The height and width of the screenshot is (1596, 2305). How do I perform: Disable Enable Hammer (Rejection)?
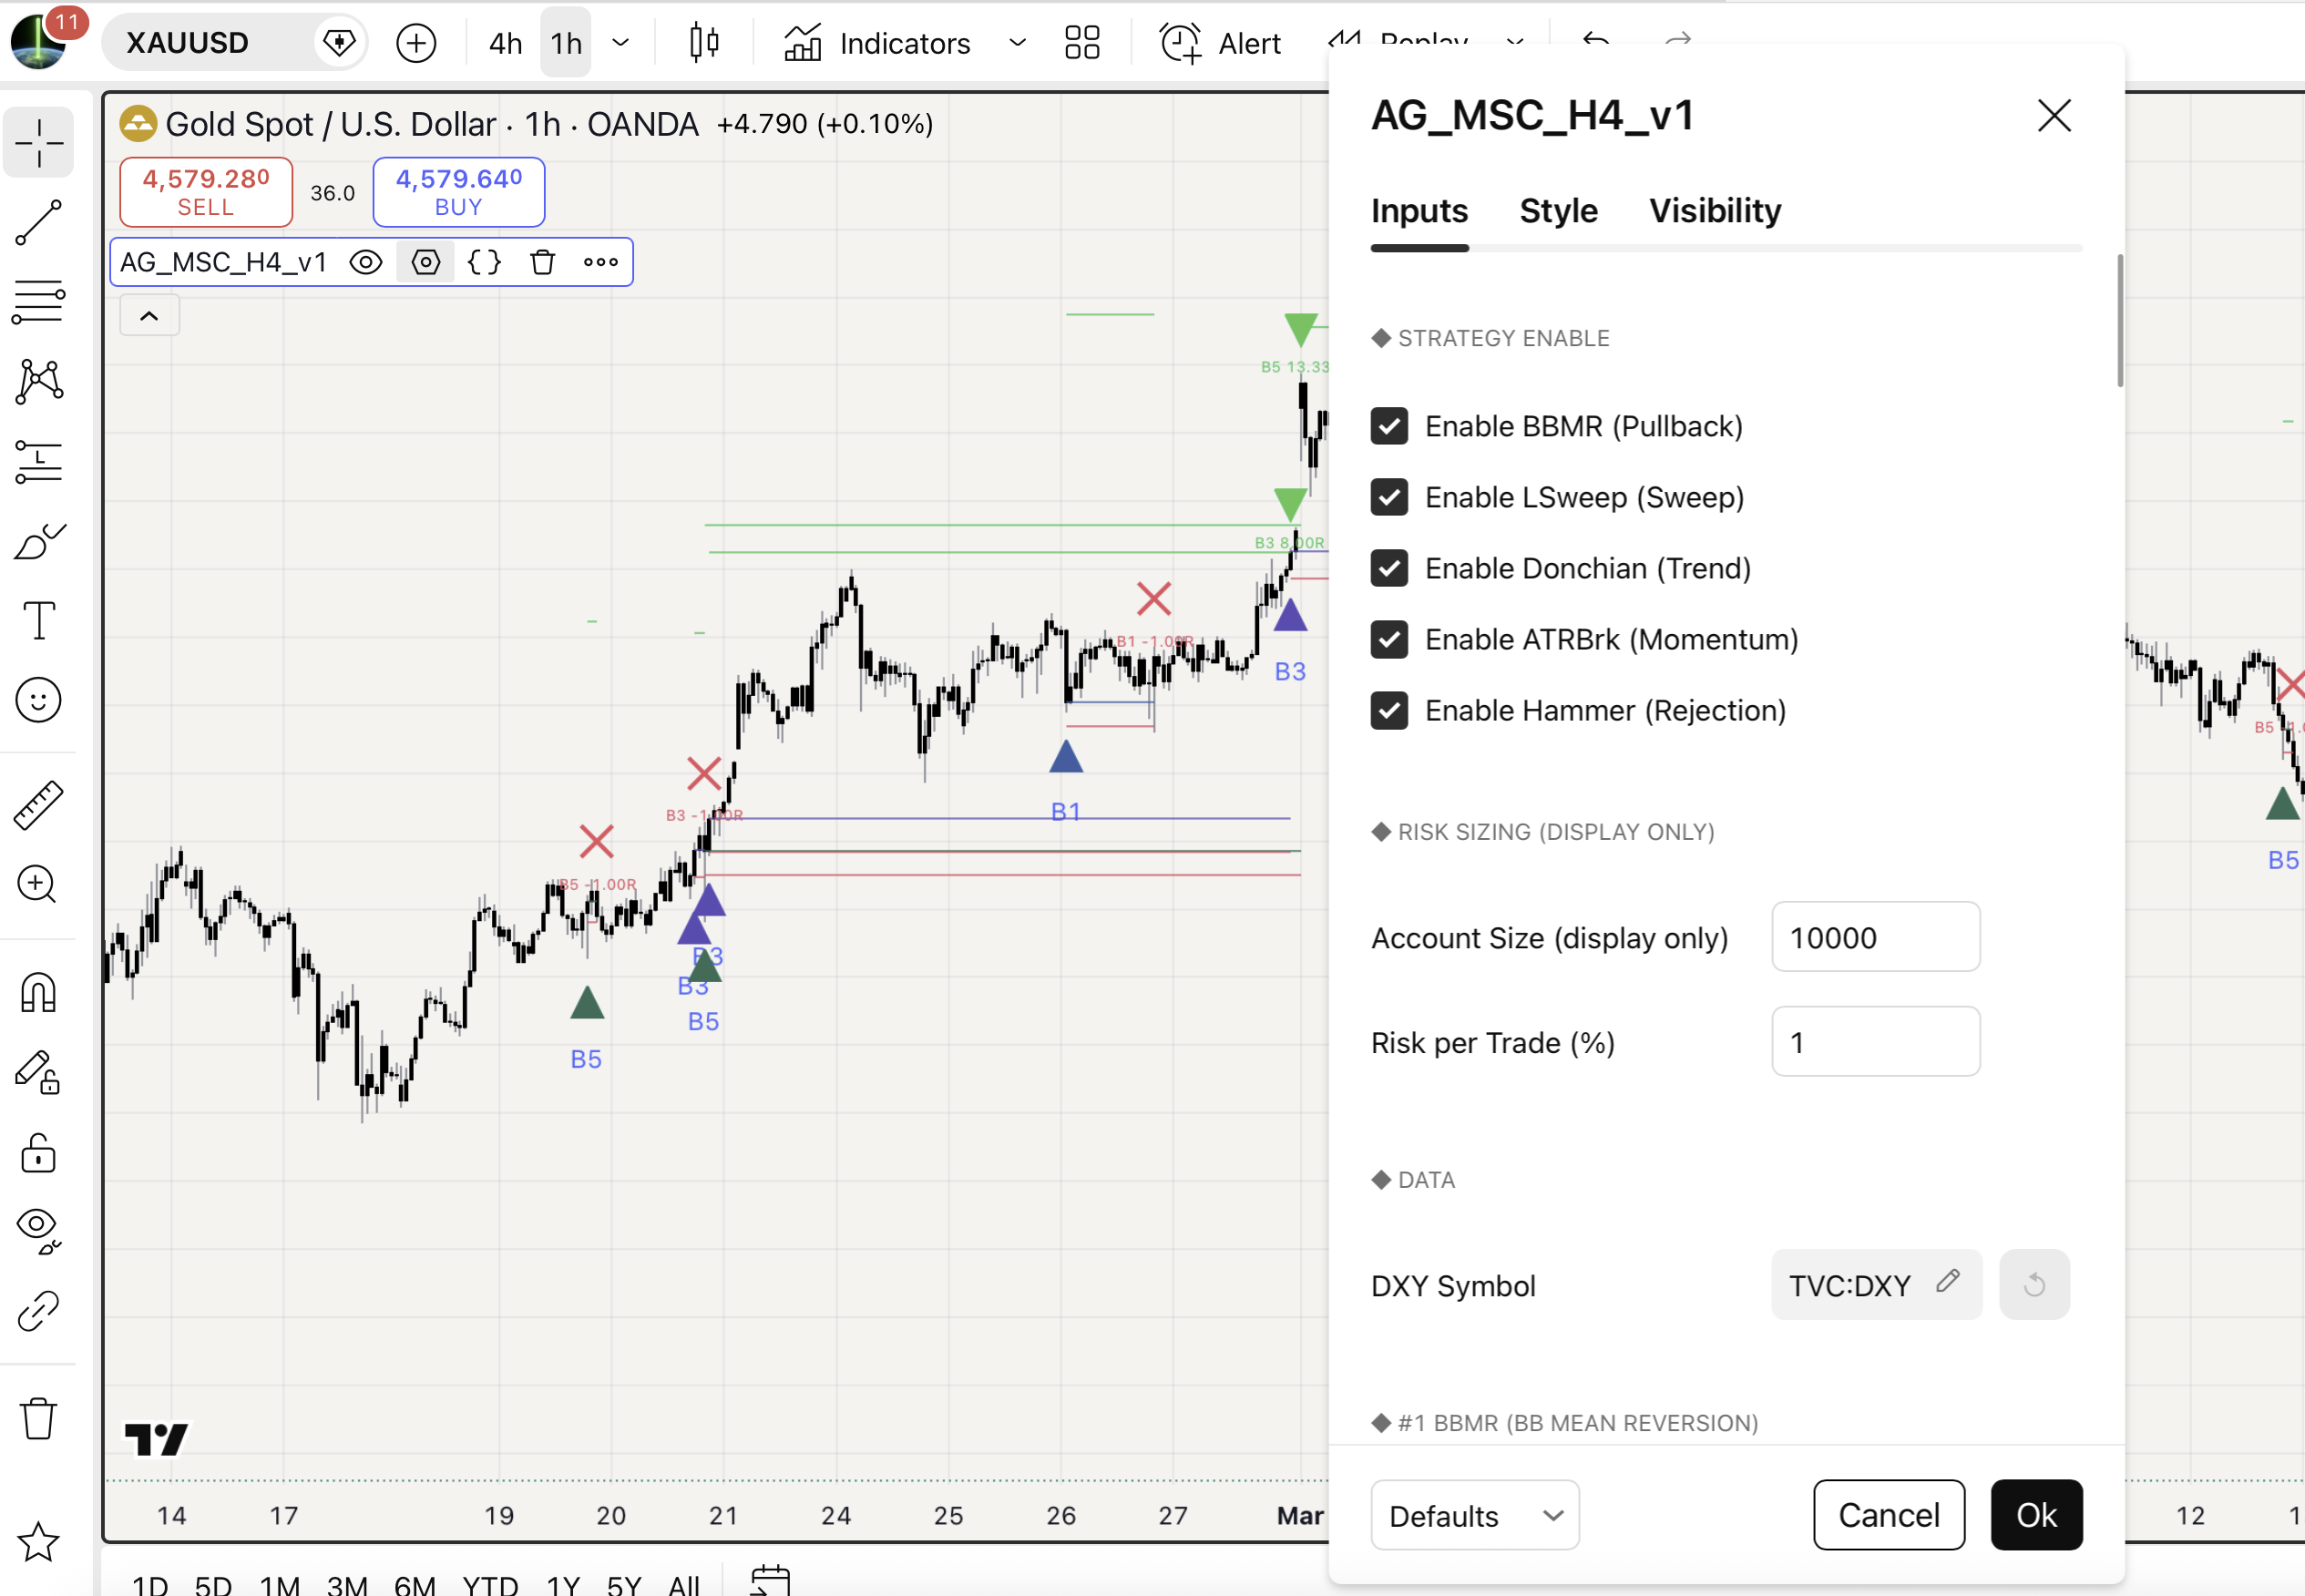pos(1389,710)
